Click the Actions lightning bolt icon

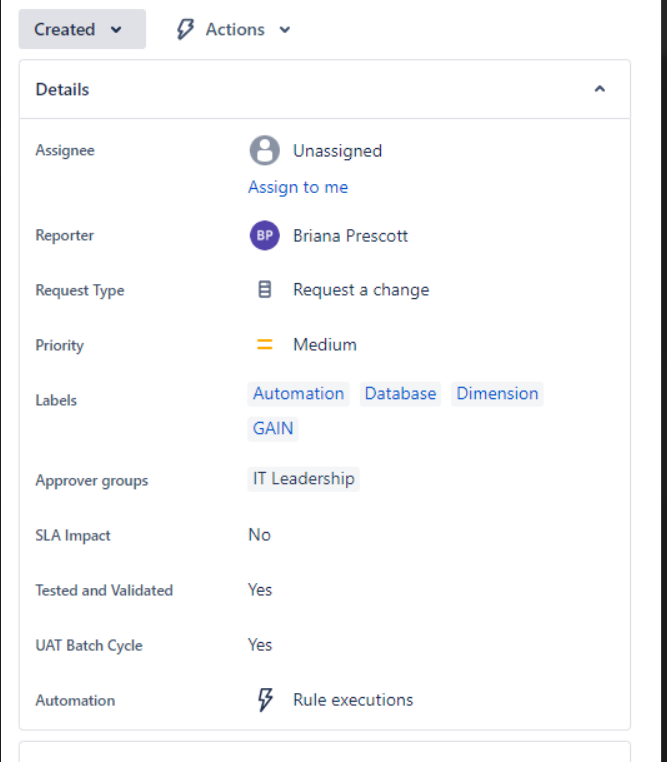[x=185, y=29]
